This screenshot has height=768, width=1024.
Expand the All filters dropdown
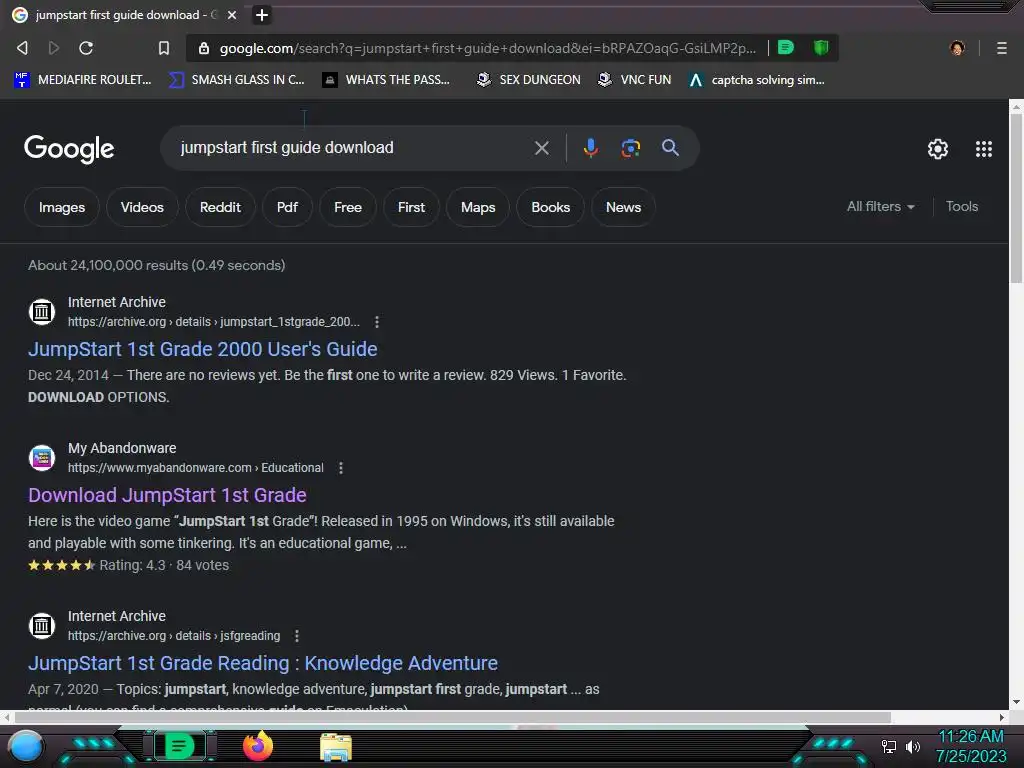pos(880,206)
